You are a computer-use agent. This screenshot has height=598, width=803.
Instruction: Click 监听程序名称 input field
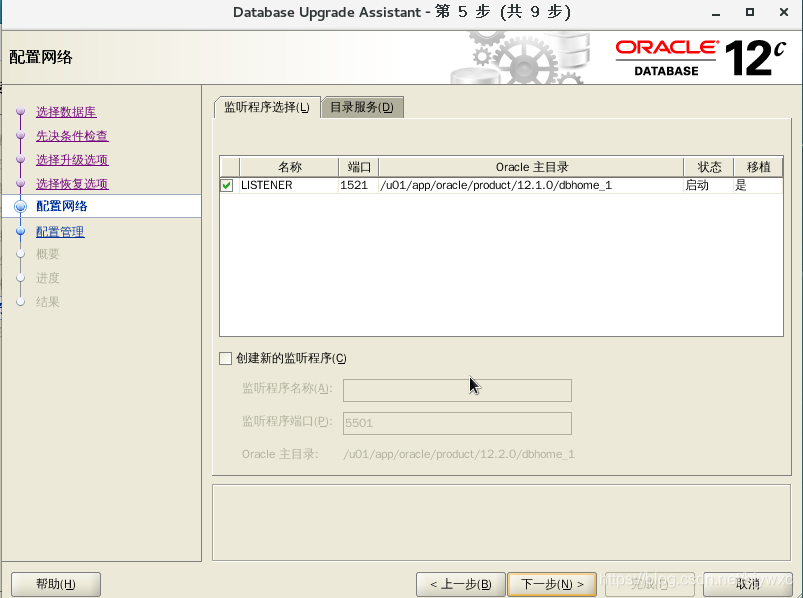[x=457, y=391]
